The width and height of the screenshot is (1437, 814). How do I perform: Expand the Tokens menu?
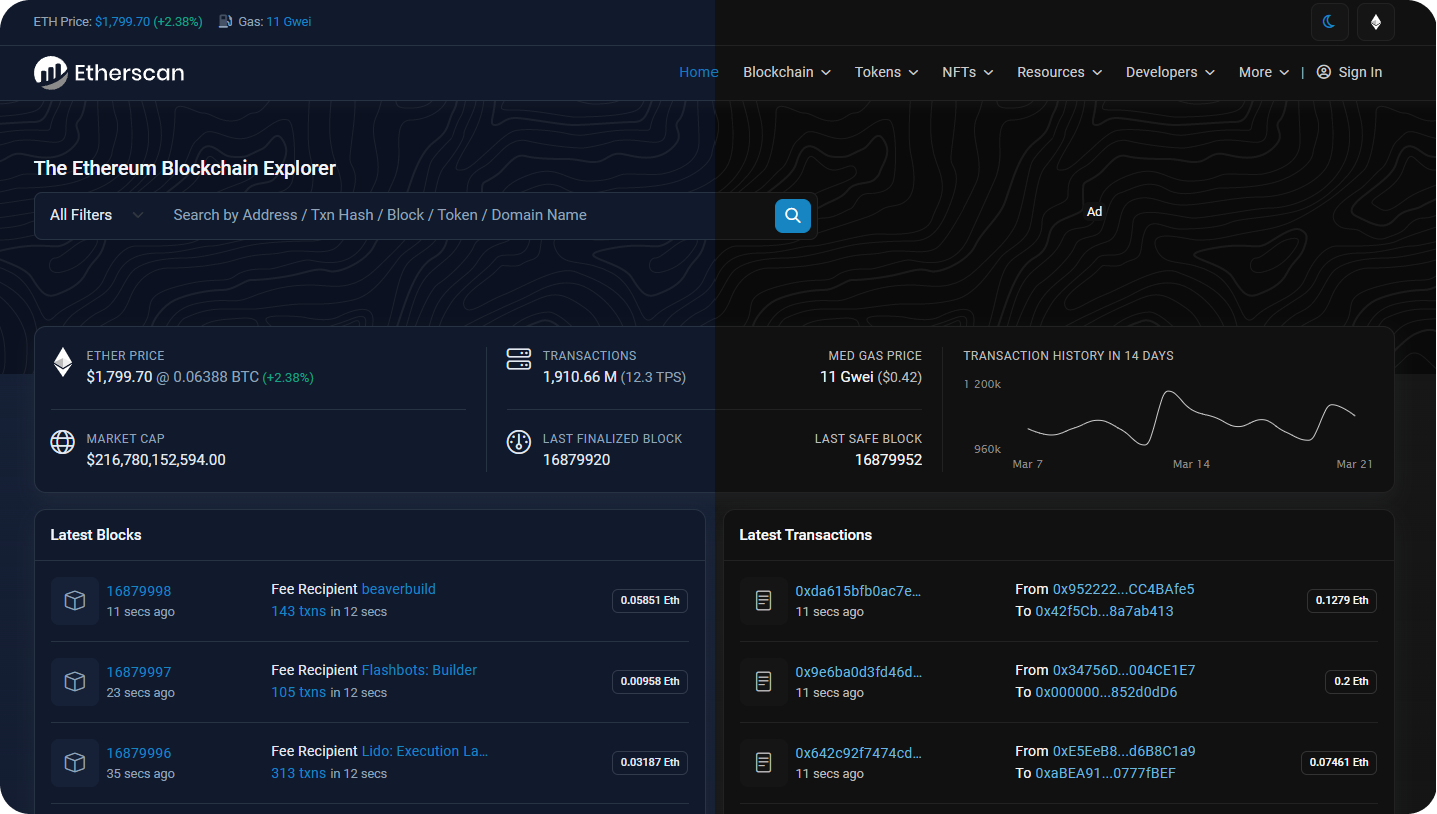[886, 72]
